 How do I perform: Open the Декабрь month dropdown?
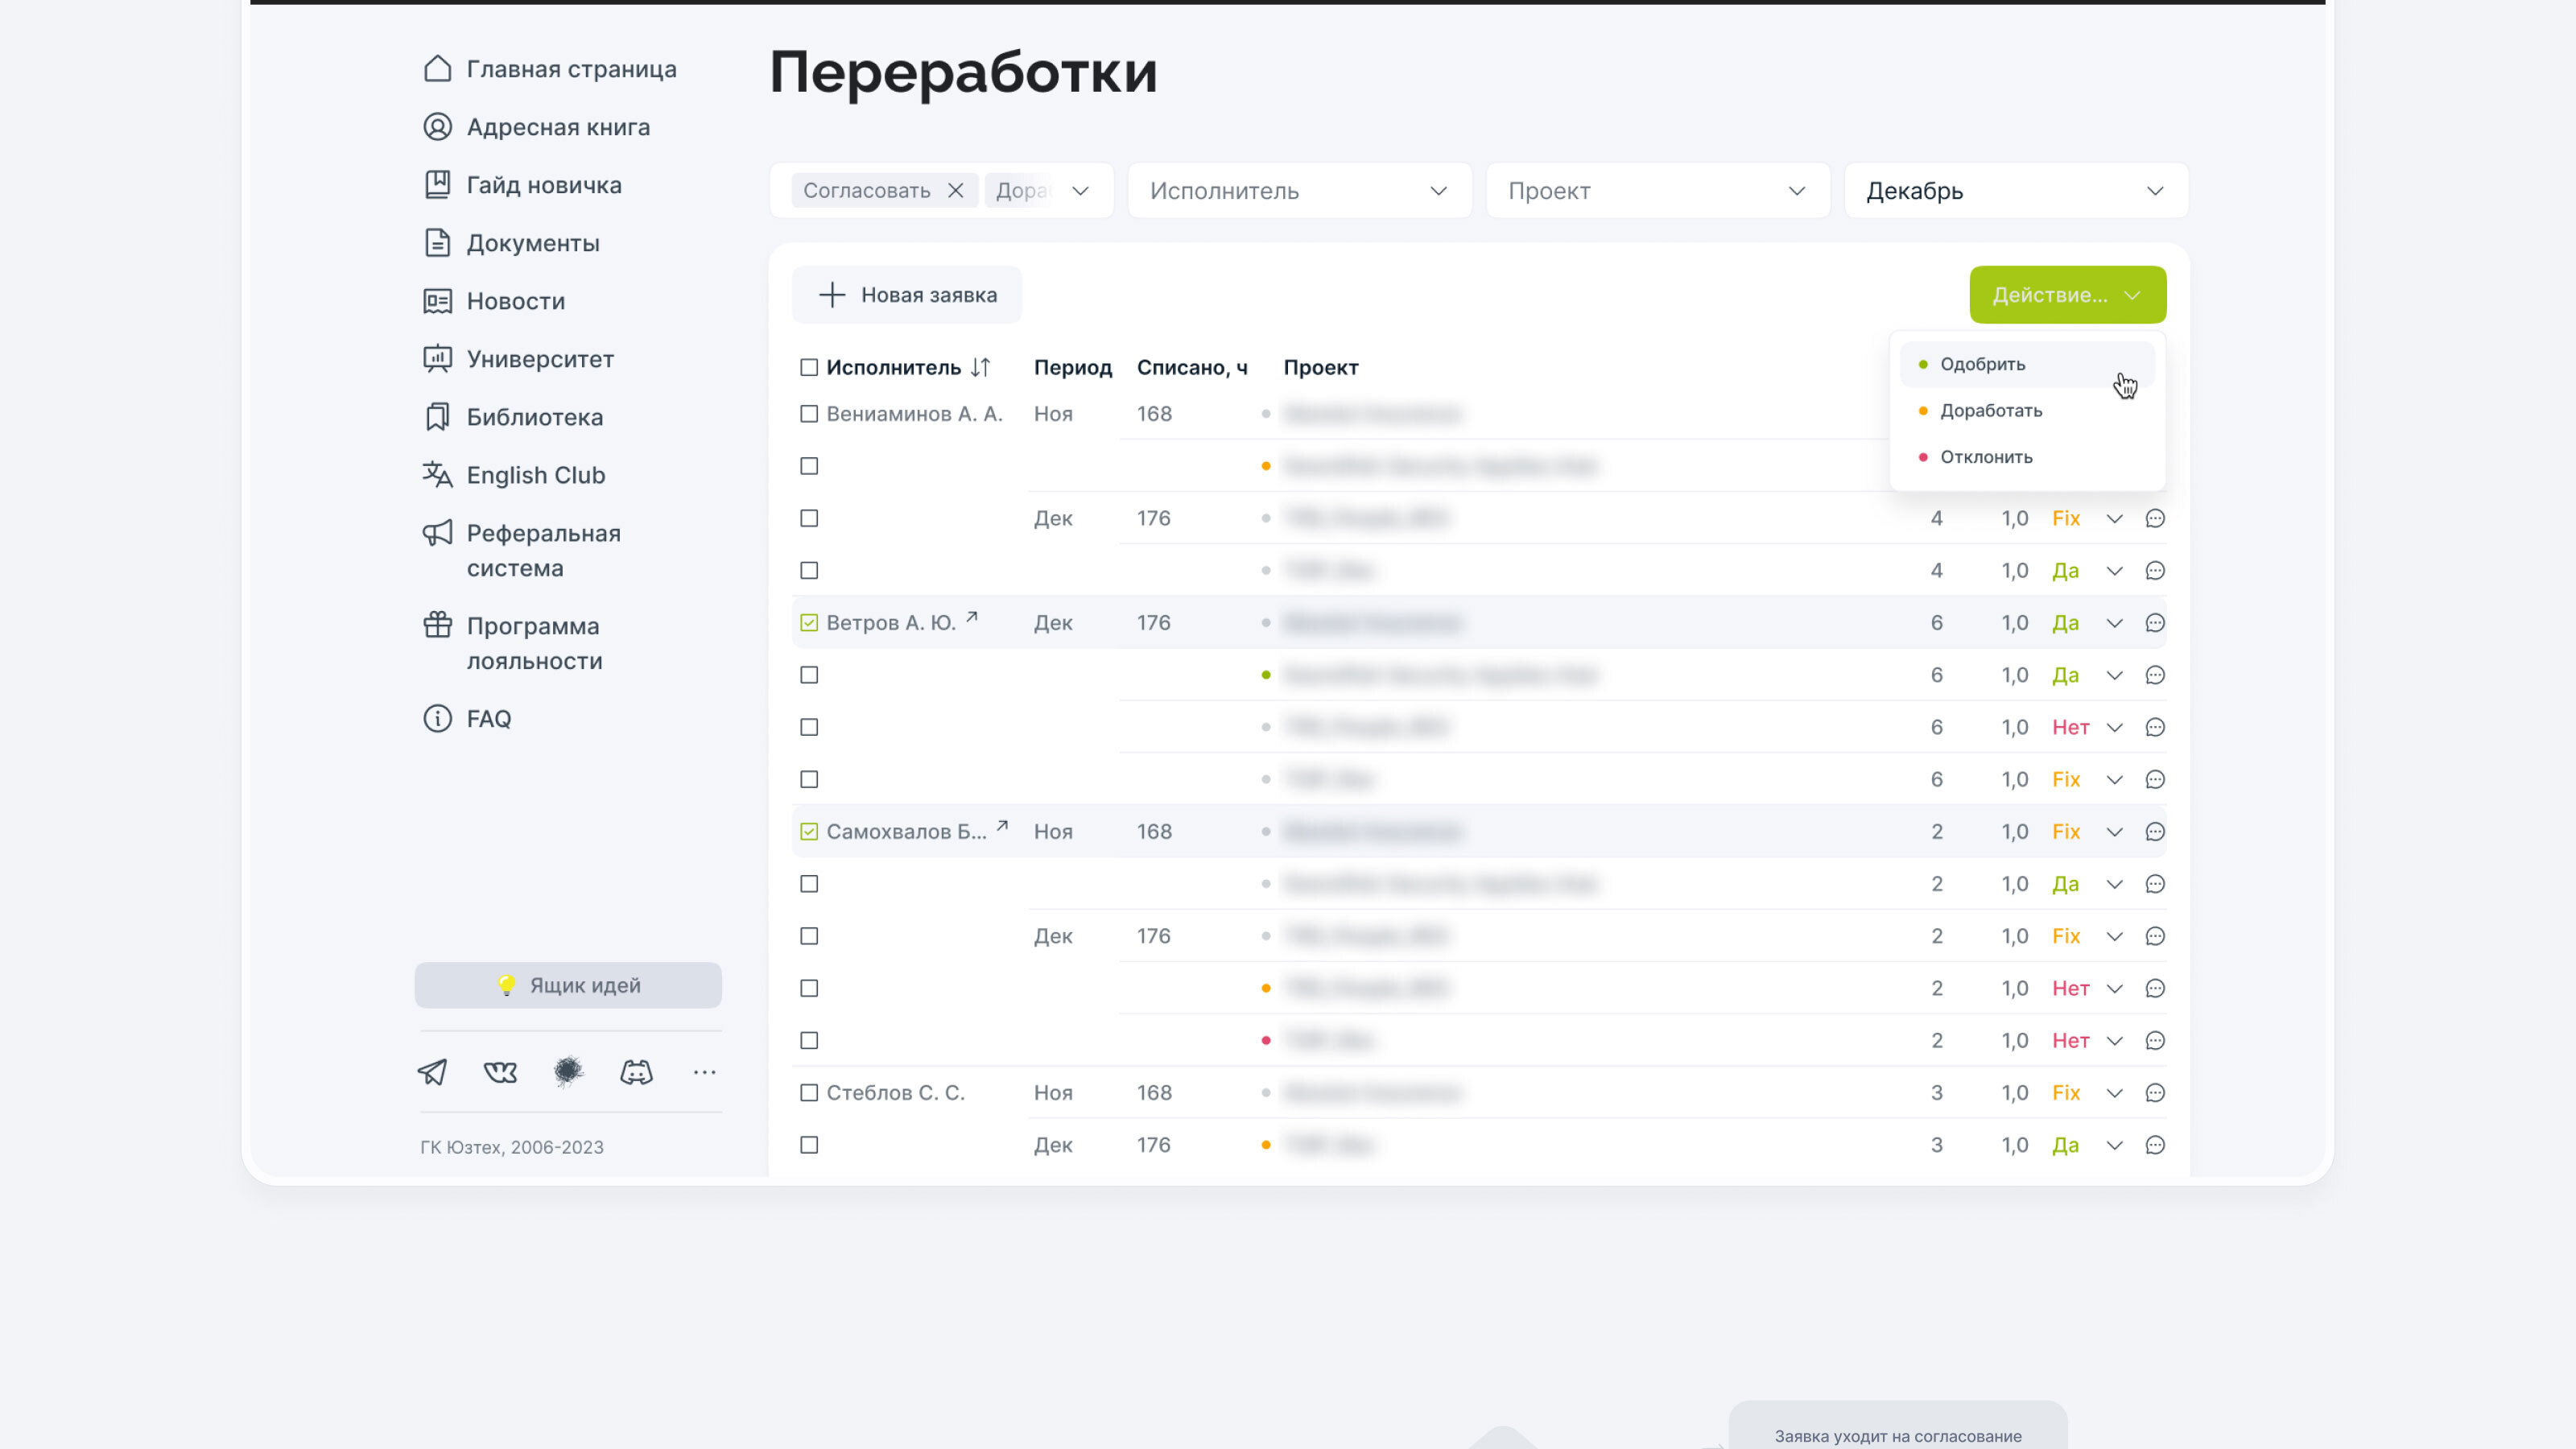click(2015, 190)
